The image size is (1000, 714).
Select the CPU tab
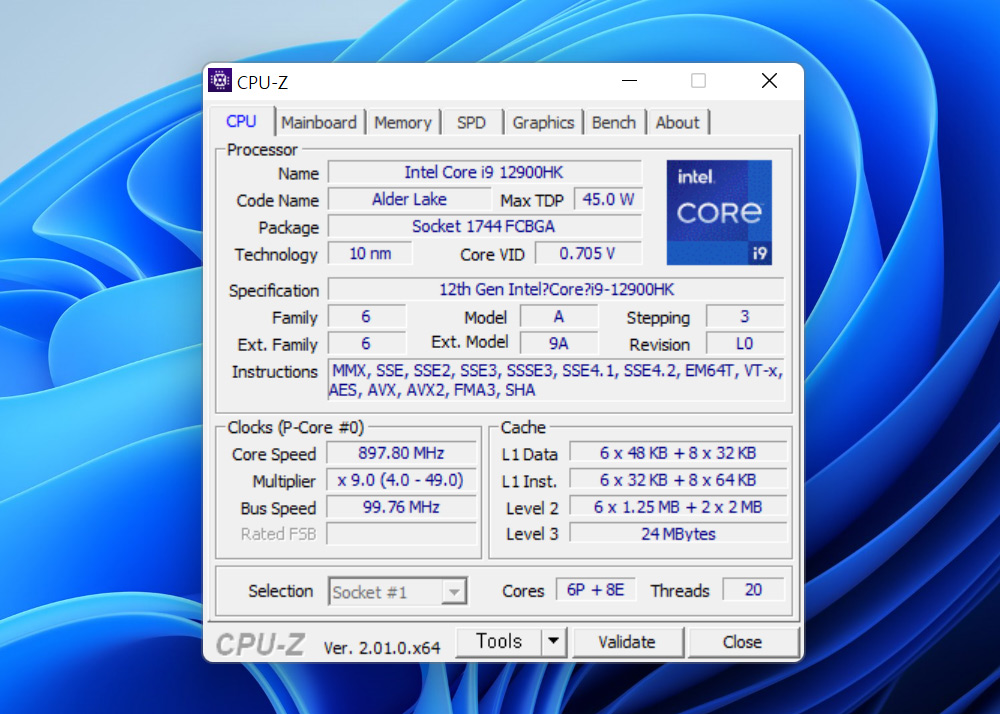pos(241,121)
